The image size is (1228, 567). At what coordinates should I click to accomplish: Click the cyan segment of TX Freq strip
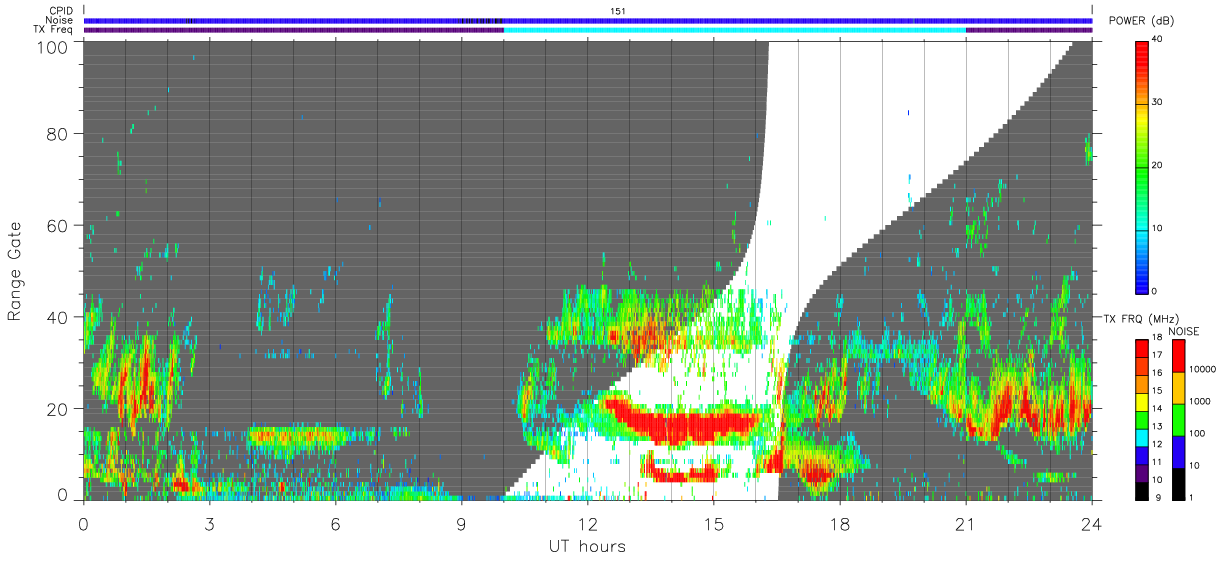[735, 30]
